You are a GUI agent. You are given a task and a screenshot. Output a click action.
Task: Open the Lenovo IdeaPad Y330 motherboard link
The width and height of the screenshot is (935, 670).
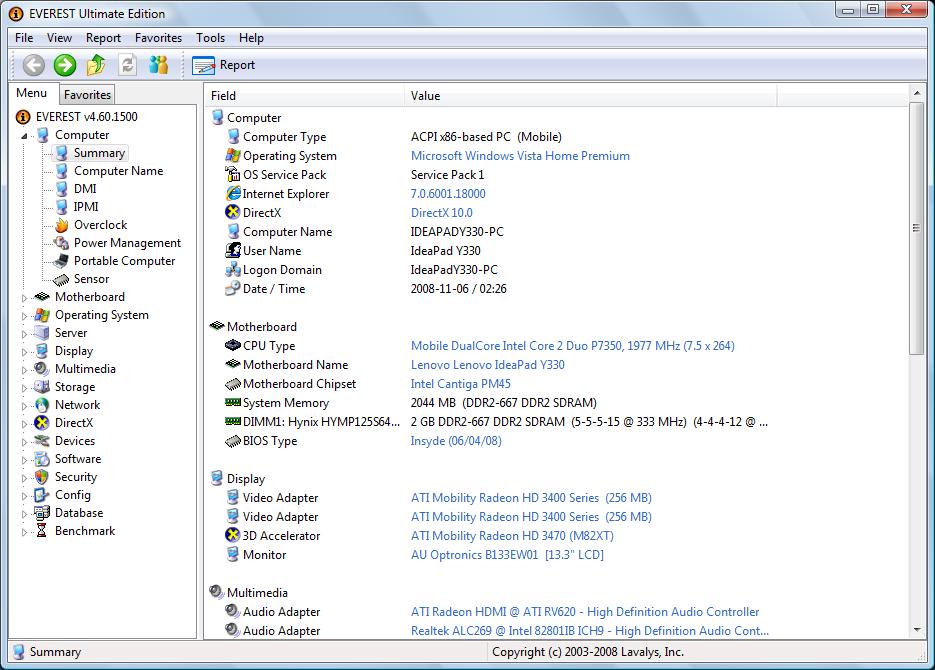point(487,365)
